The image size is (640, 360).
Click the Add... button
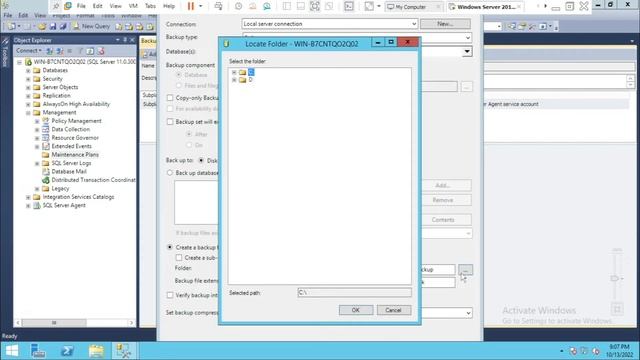pos(442,185)
